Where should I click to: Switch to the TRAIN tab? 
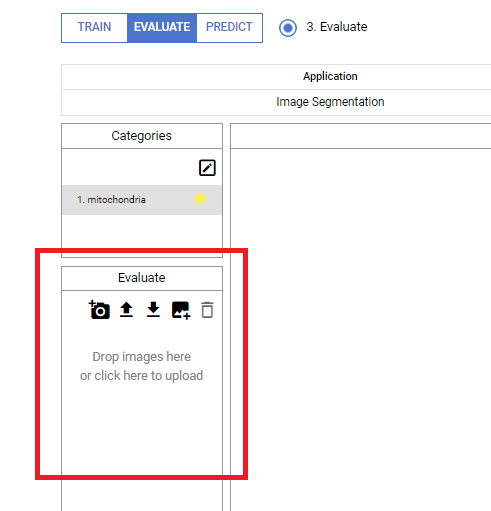[94, 27]
